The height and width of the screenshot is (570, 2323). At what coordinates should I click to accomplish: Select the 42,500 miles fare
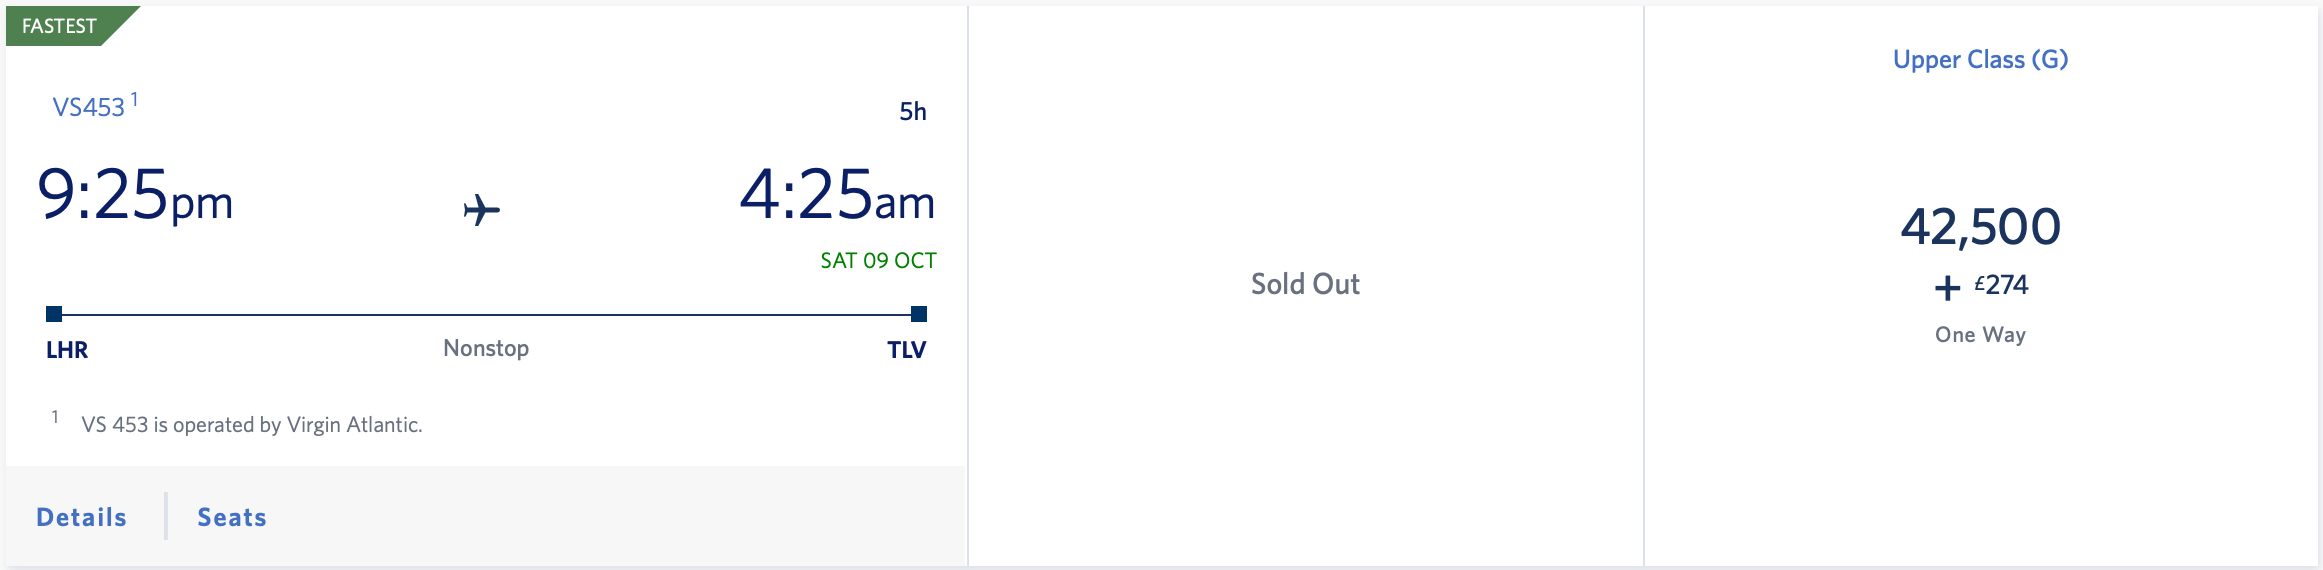(1980, 226)
